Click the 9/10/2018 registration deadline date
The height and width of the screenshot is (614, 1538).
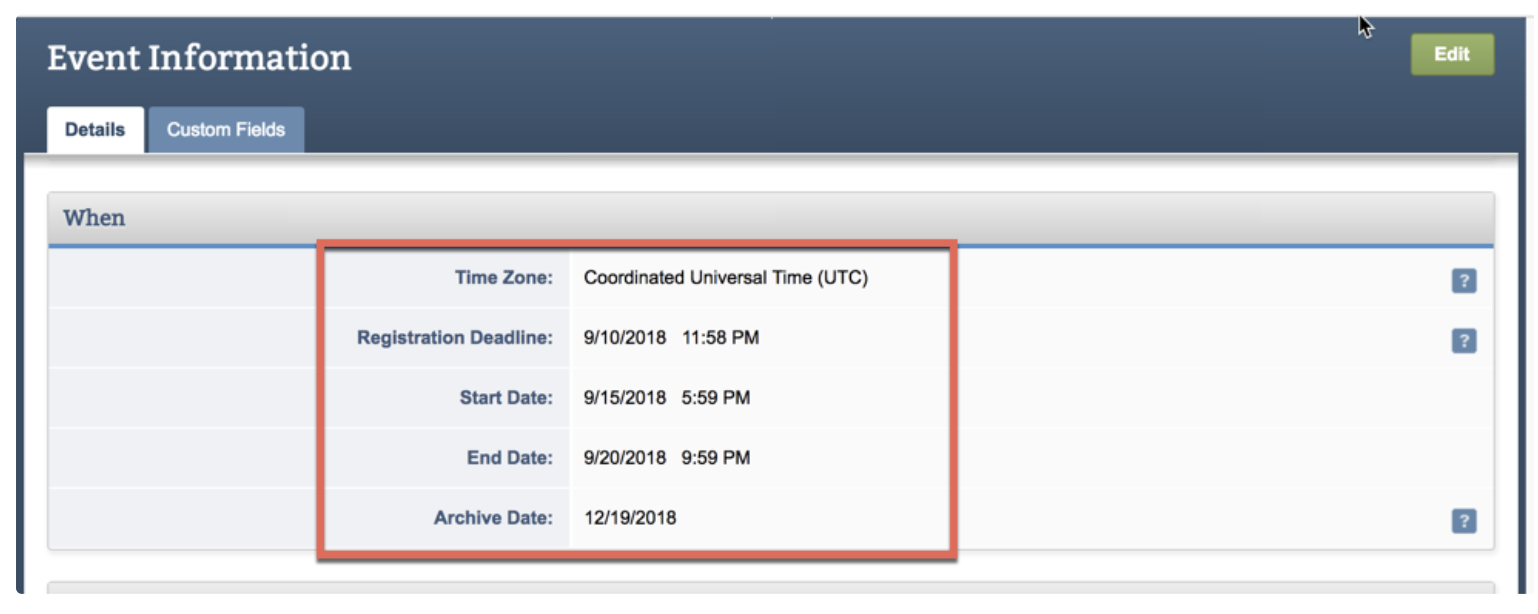pyautogui.click(x=624, y=338)
